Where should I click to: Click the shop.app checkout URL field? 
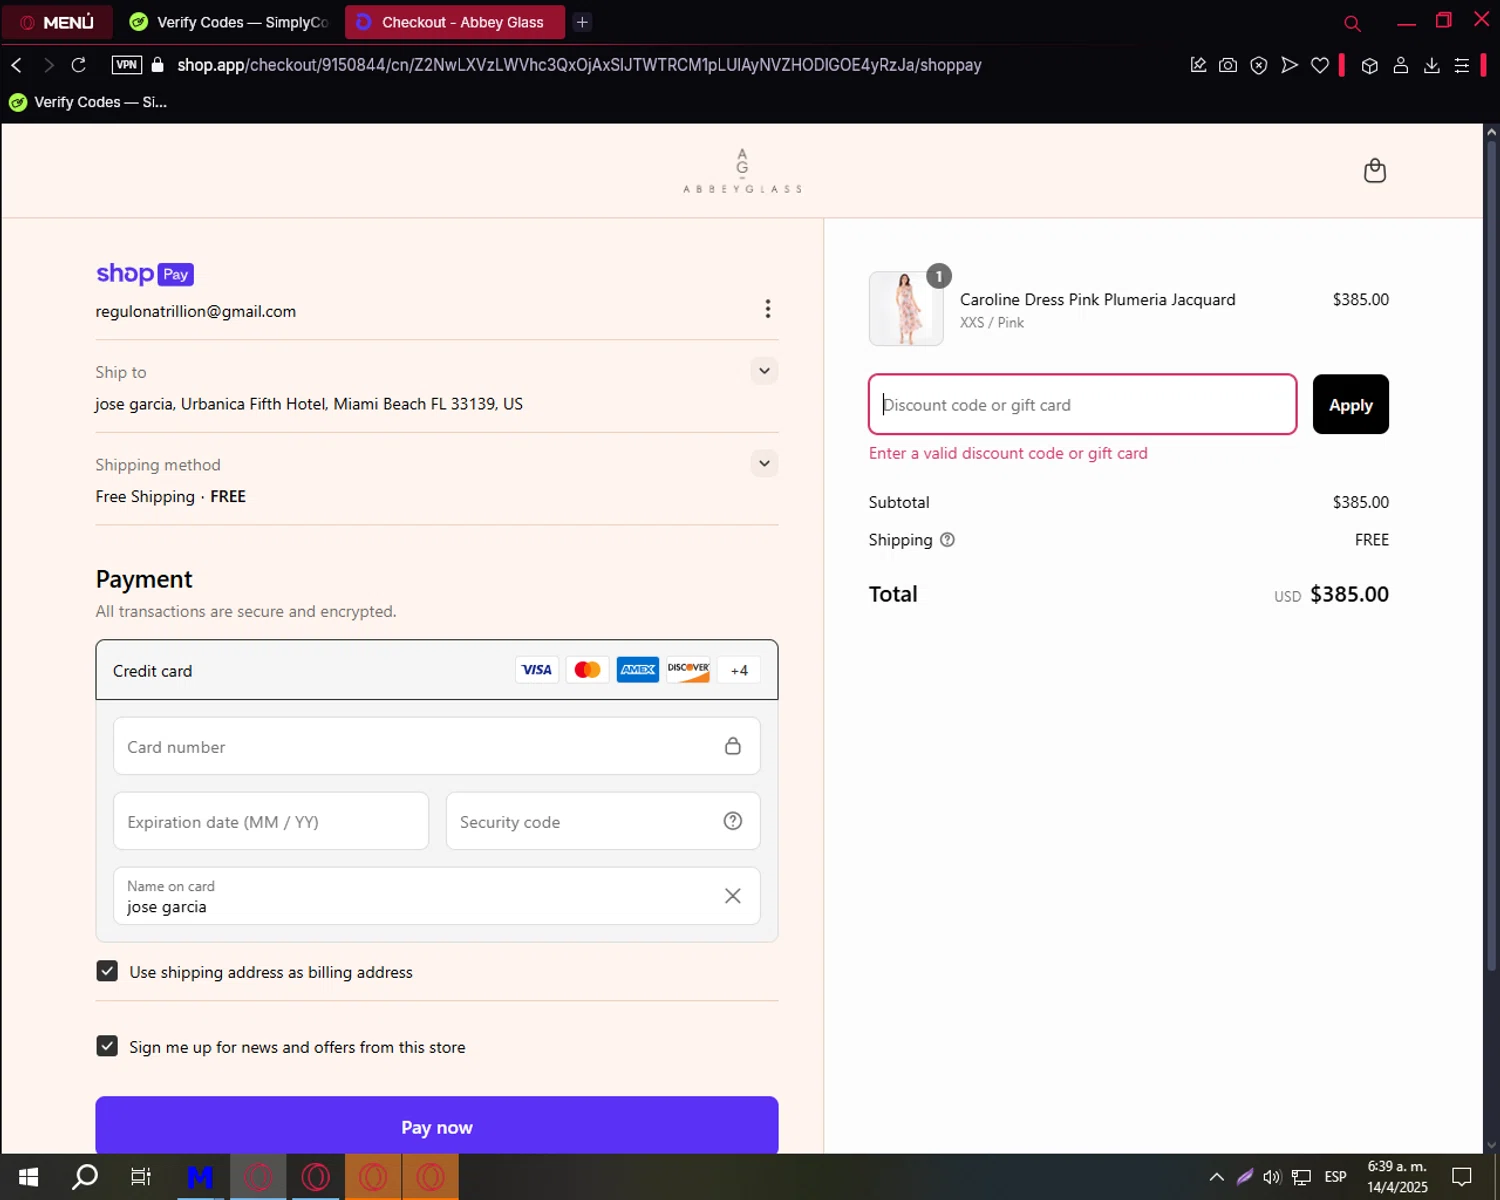[579, 65]
